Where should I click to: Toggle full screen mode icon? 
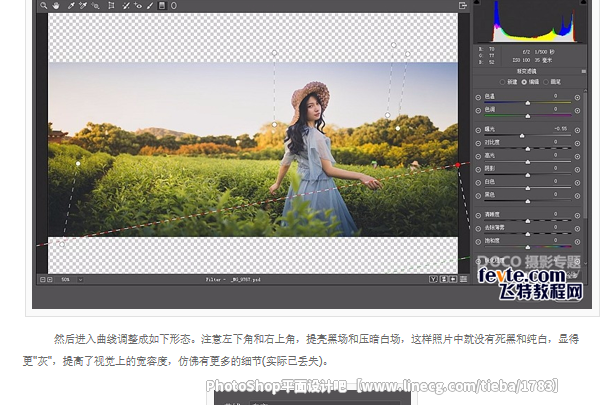[463, 6]
